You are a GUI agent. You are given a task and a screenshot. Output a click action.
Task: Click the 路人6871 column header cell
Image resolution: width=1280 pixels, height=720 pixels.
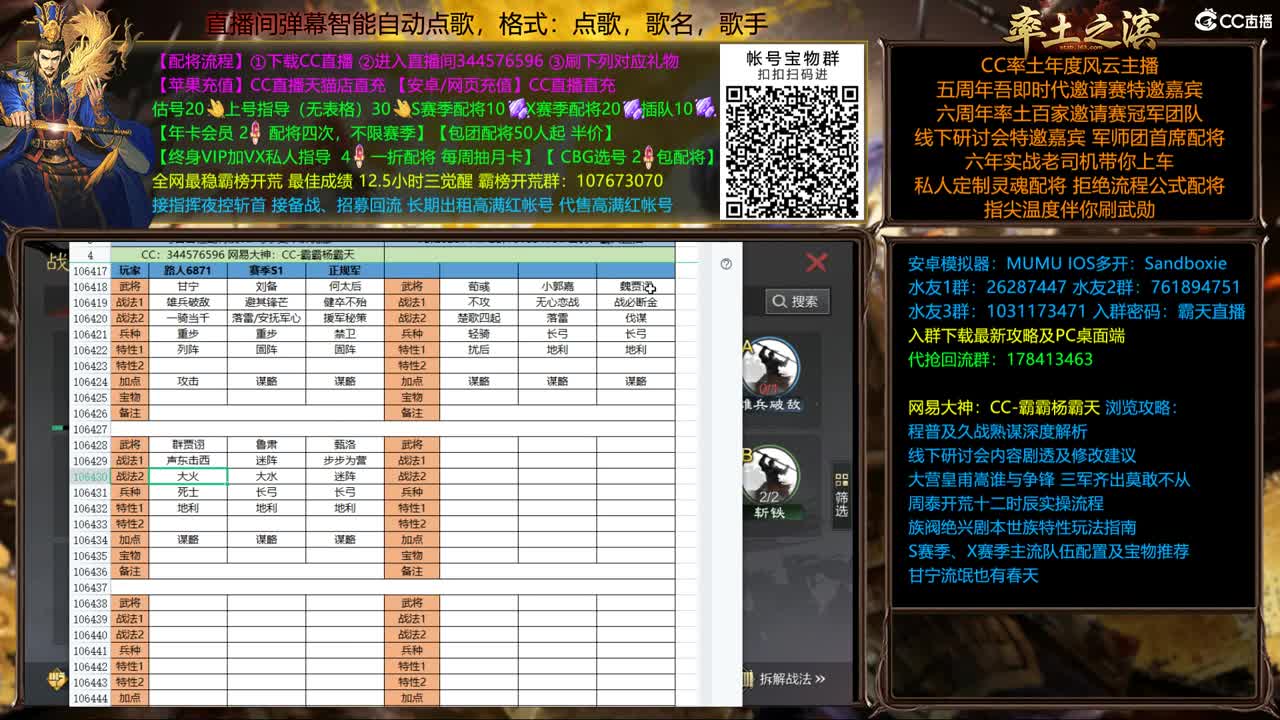188,271
